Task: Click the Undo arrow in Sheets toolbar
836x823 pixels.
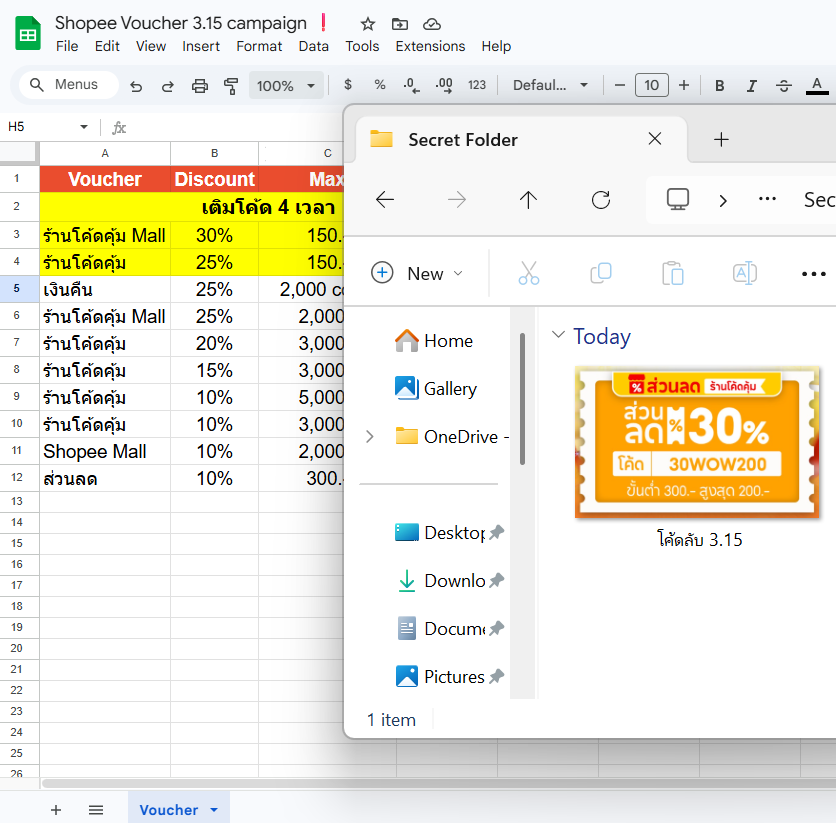Action: [x=136, y=85]
